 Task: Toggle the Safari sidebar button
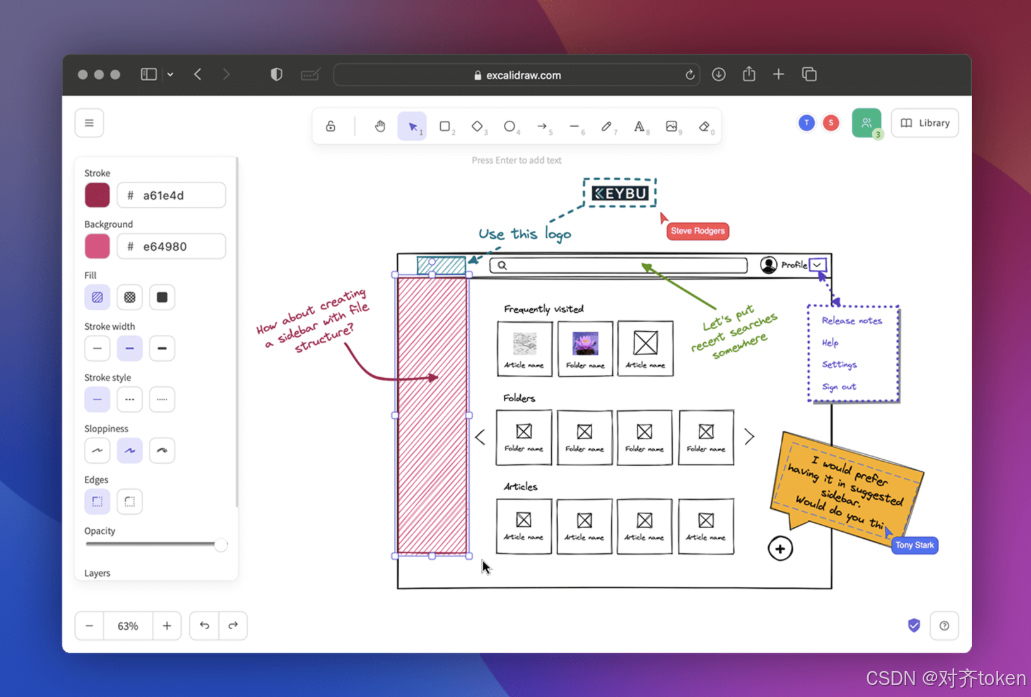149,74
